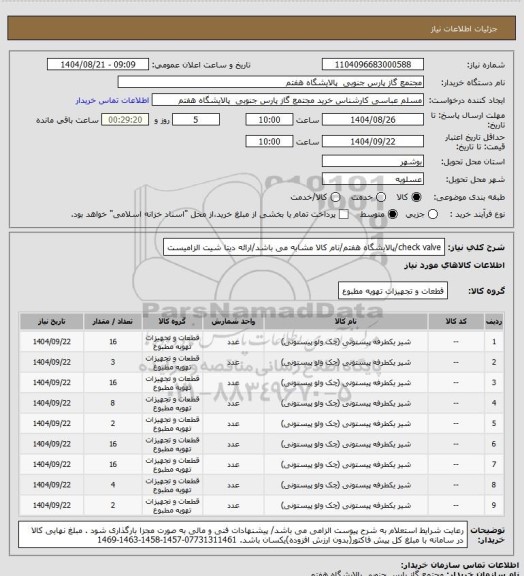
Task: Select the کالا radio button
Action: pyautogui.click(x=416, y=197)
